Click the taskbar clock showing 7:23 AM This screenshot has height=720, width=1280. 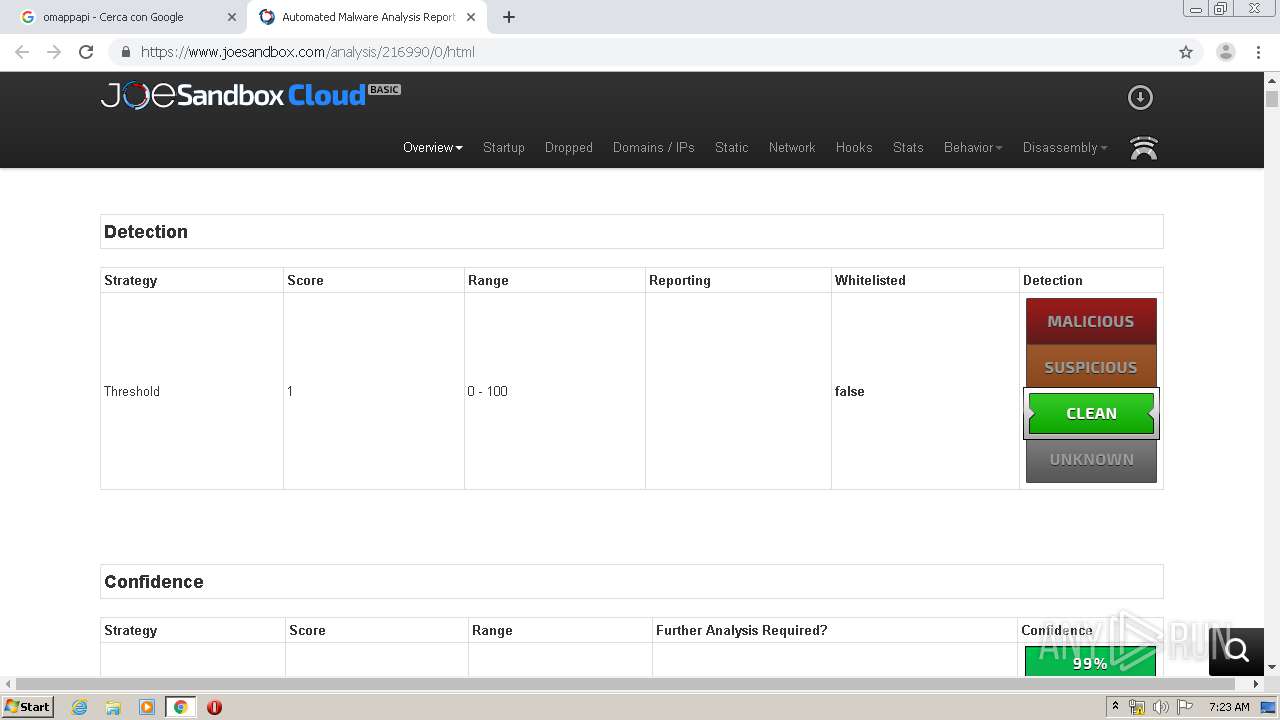coord(1228,707)
